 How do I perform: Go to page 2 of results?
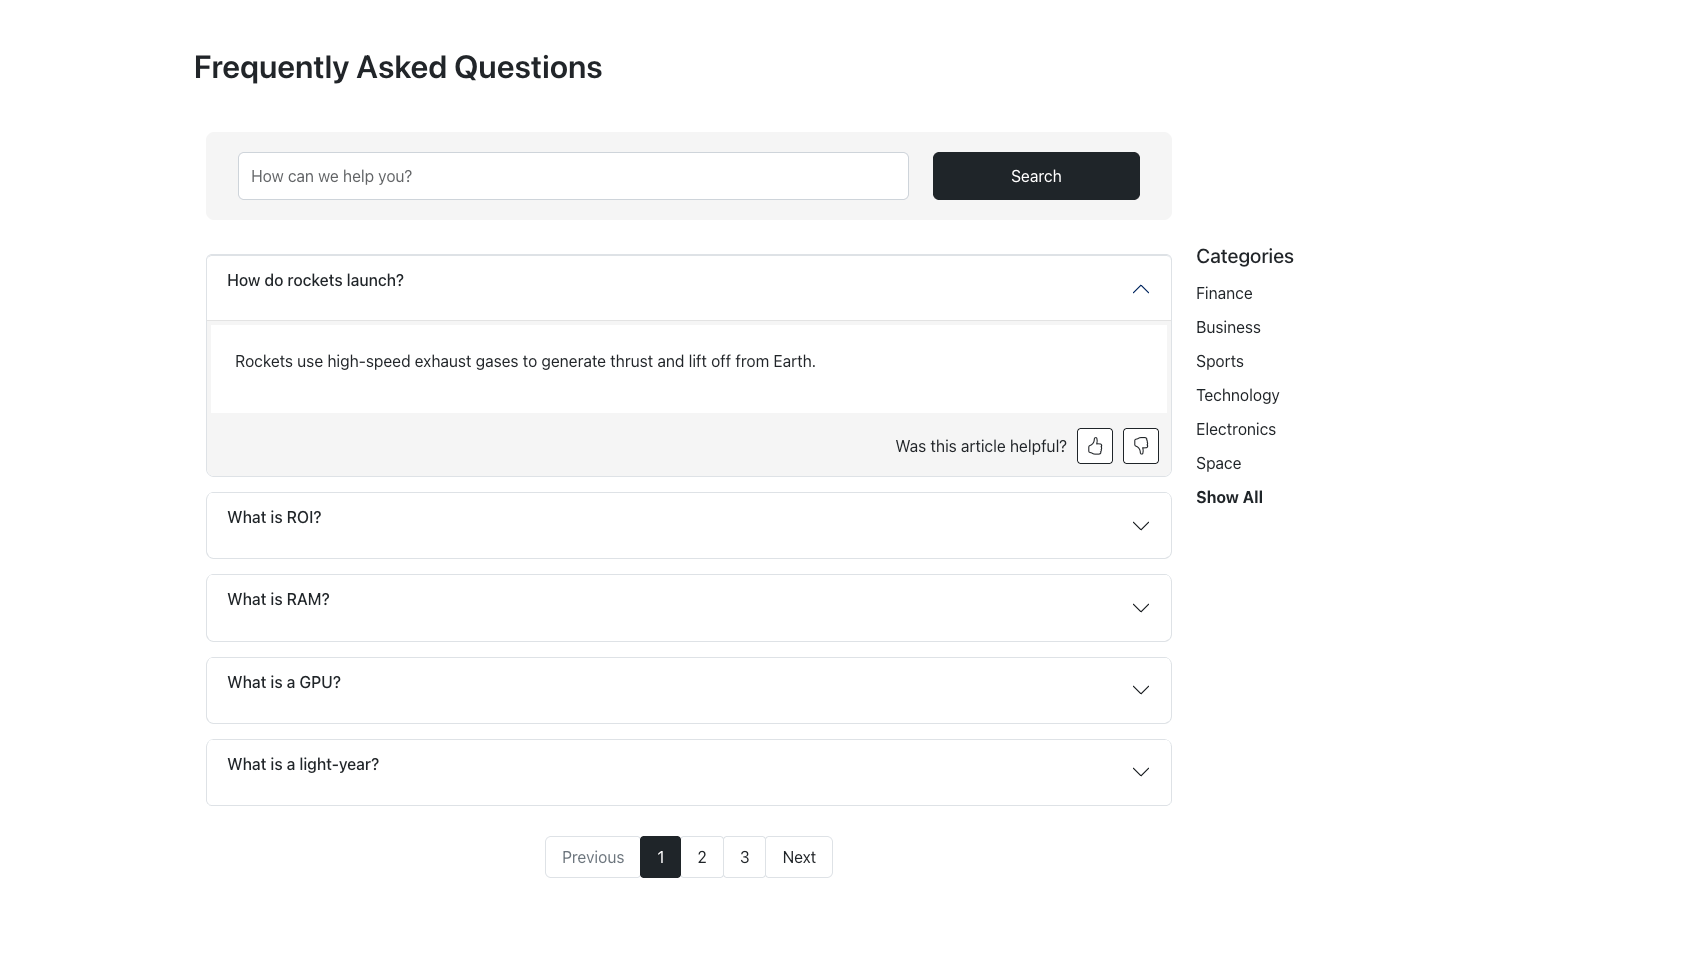pos(701,857)
